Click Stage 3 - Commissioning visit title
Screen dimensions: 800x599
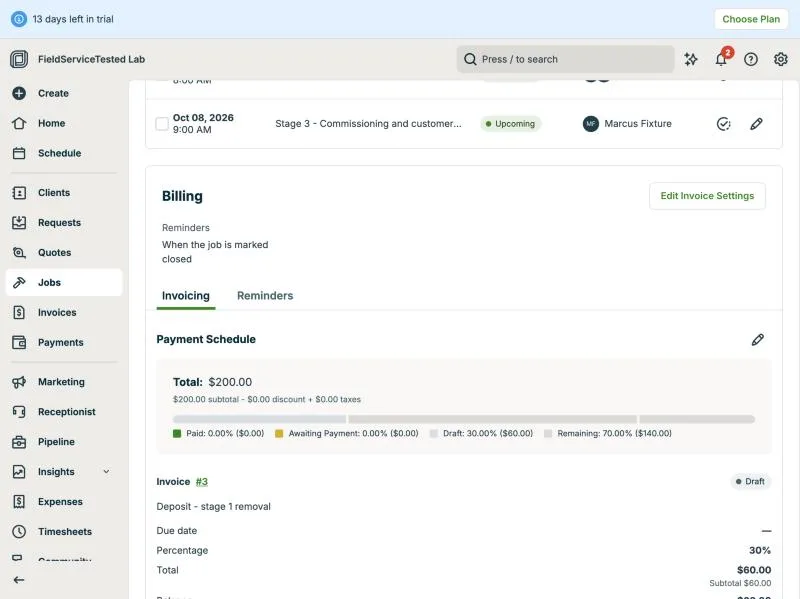click(368, 124)
